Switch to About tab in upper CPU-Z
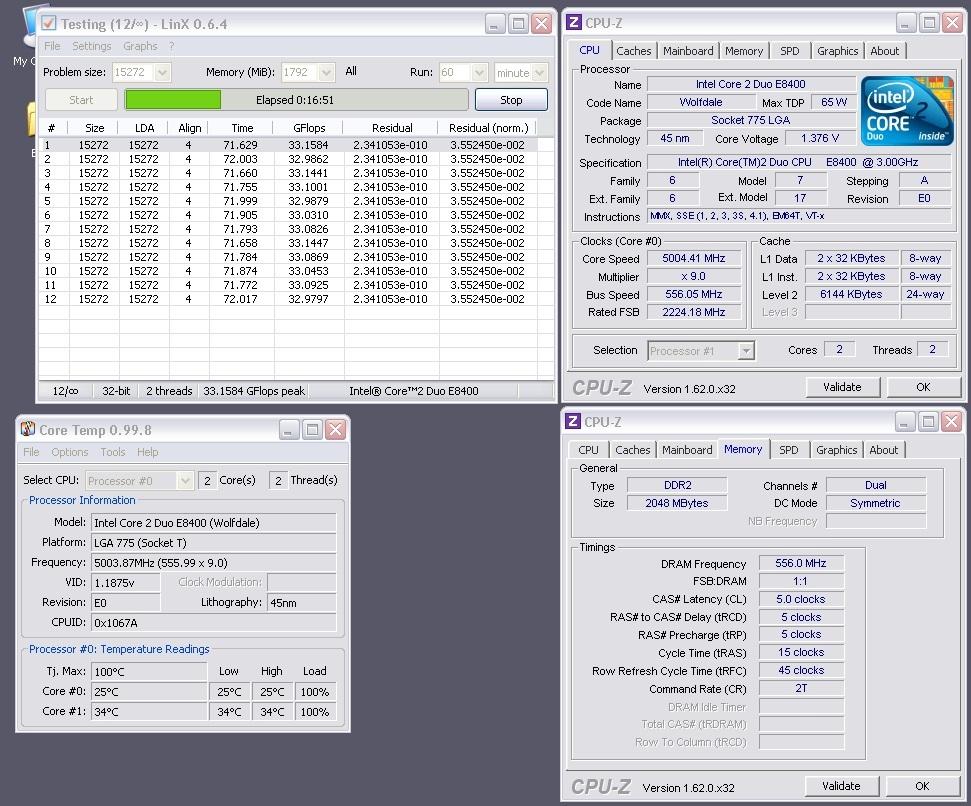971x806 pixels. (884, 51)
